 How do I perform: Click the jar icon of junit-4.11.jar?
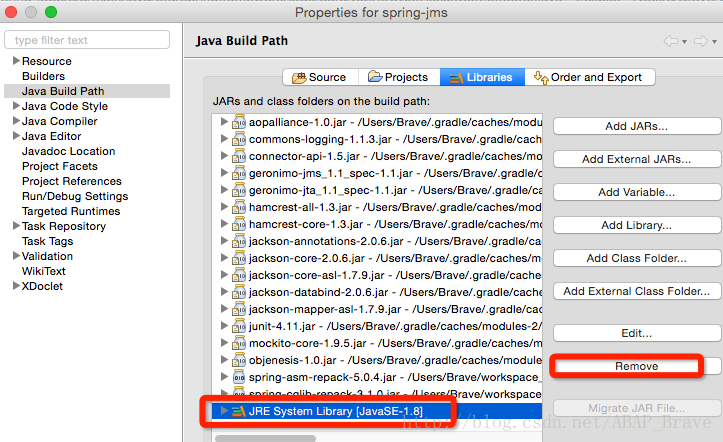pos(238,326)
